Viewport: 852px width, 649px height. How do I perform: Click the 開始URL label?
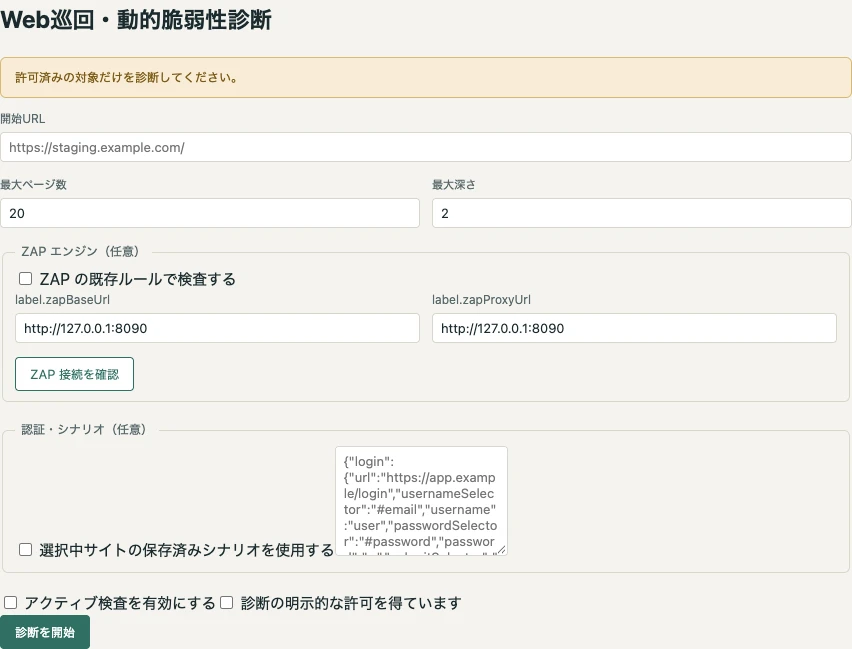[x=23, y=118]
